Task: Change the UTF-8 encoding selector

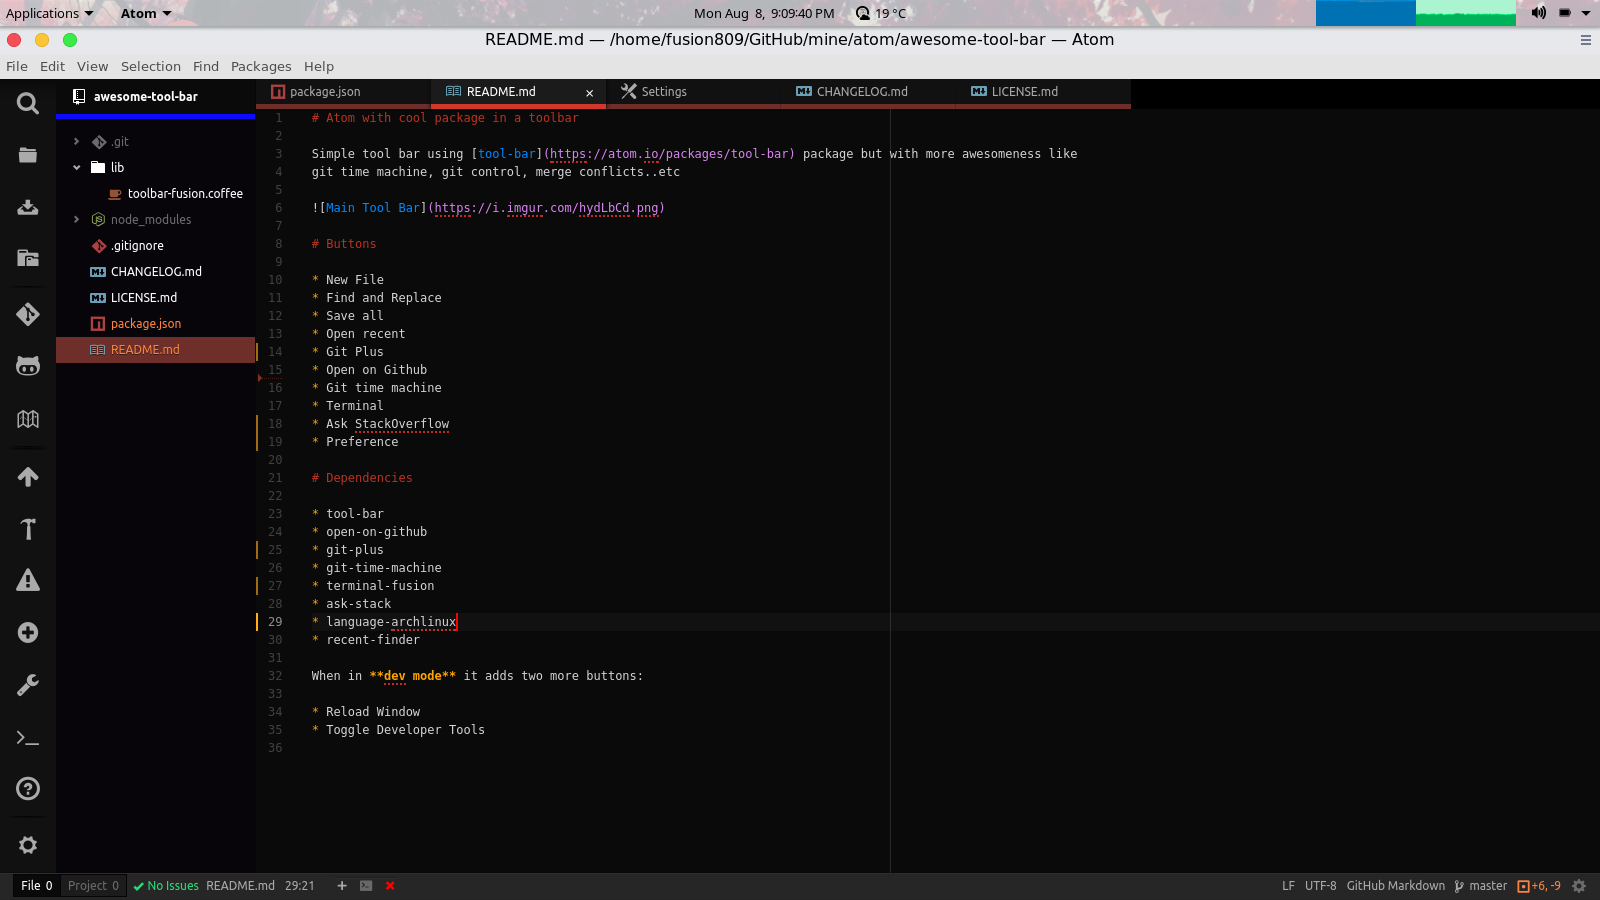Action: (x=1320, y=886)
